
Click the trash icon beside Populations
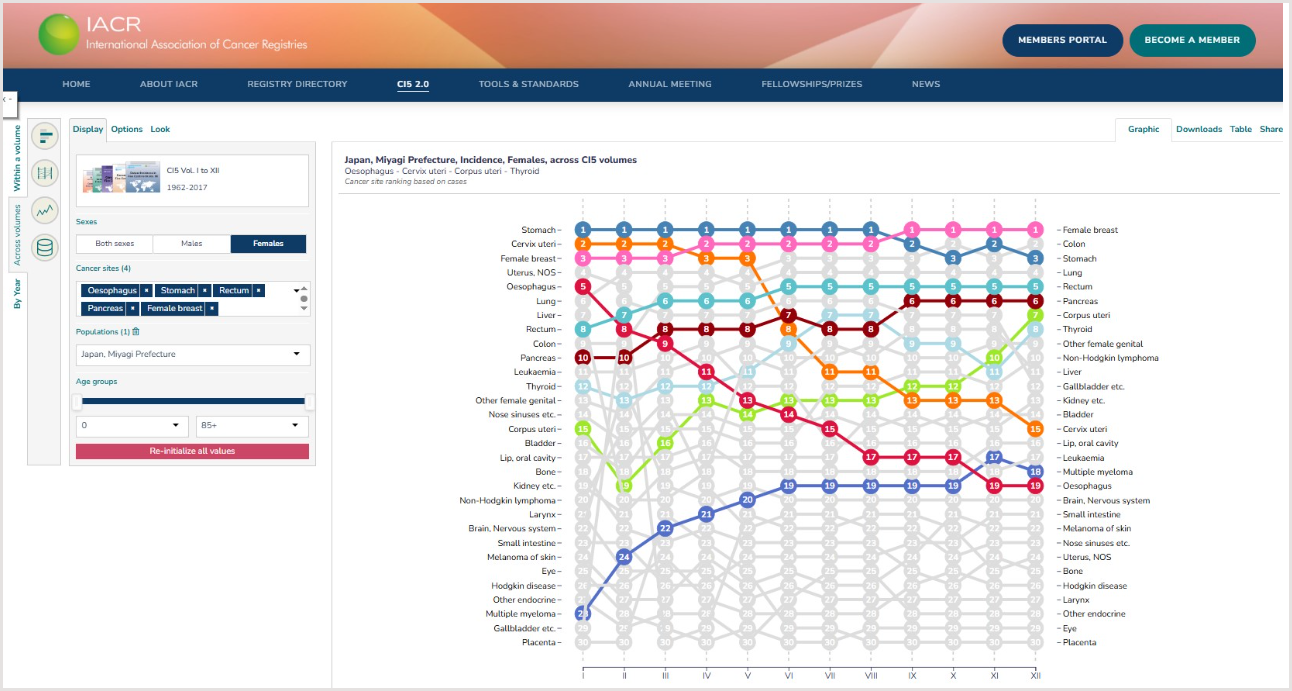[x=136, y=331]
